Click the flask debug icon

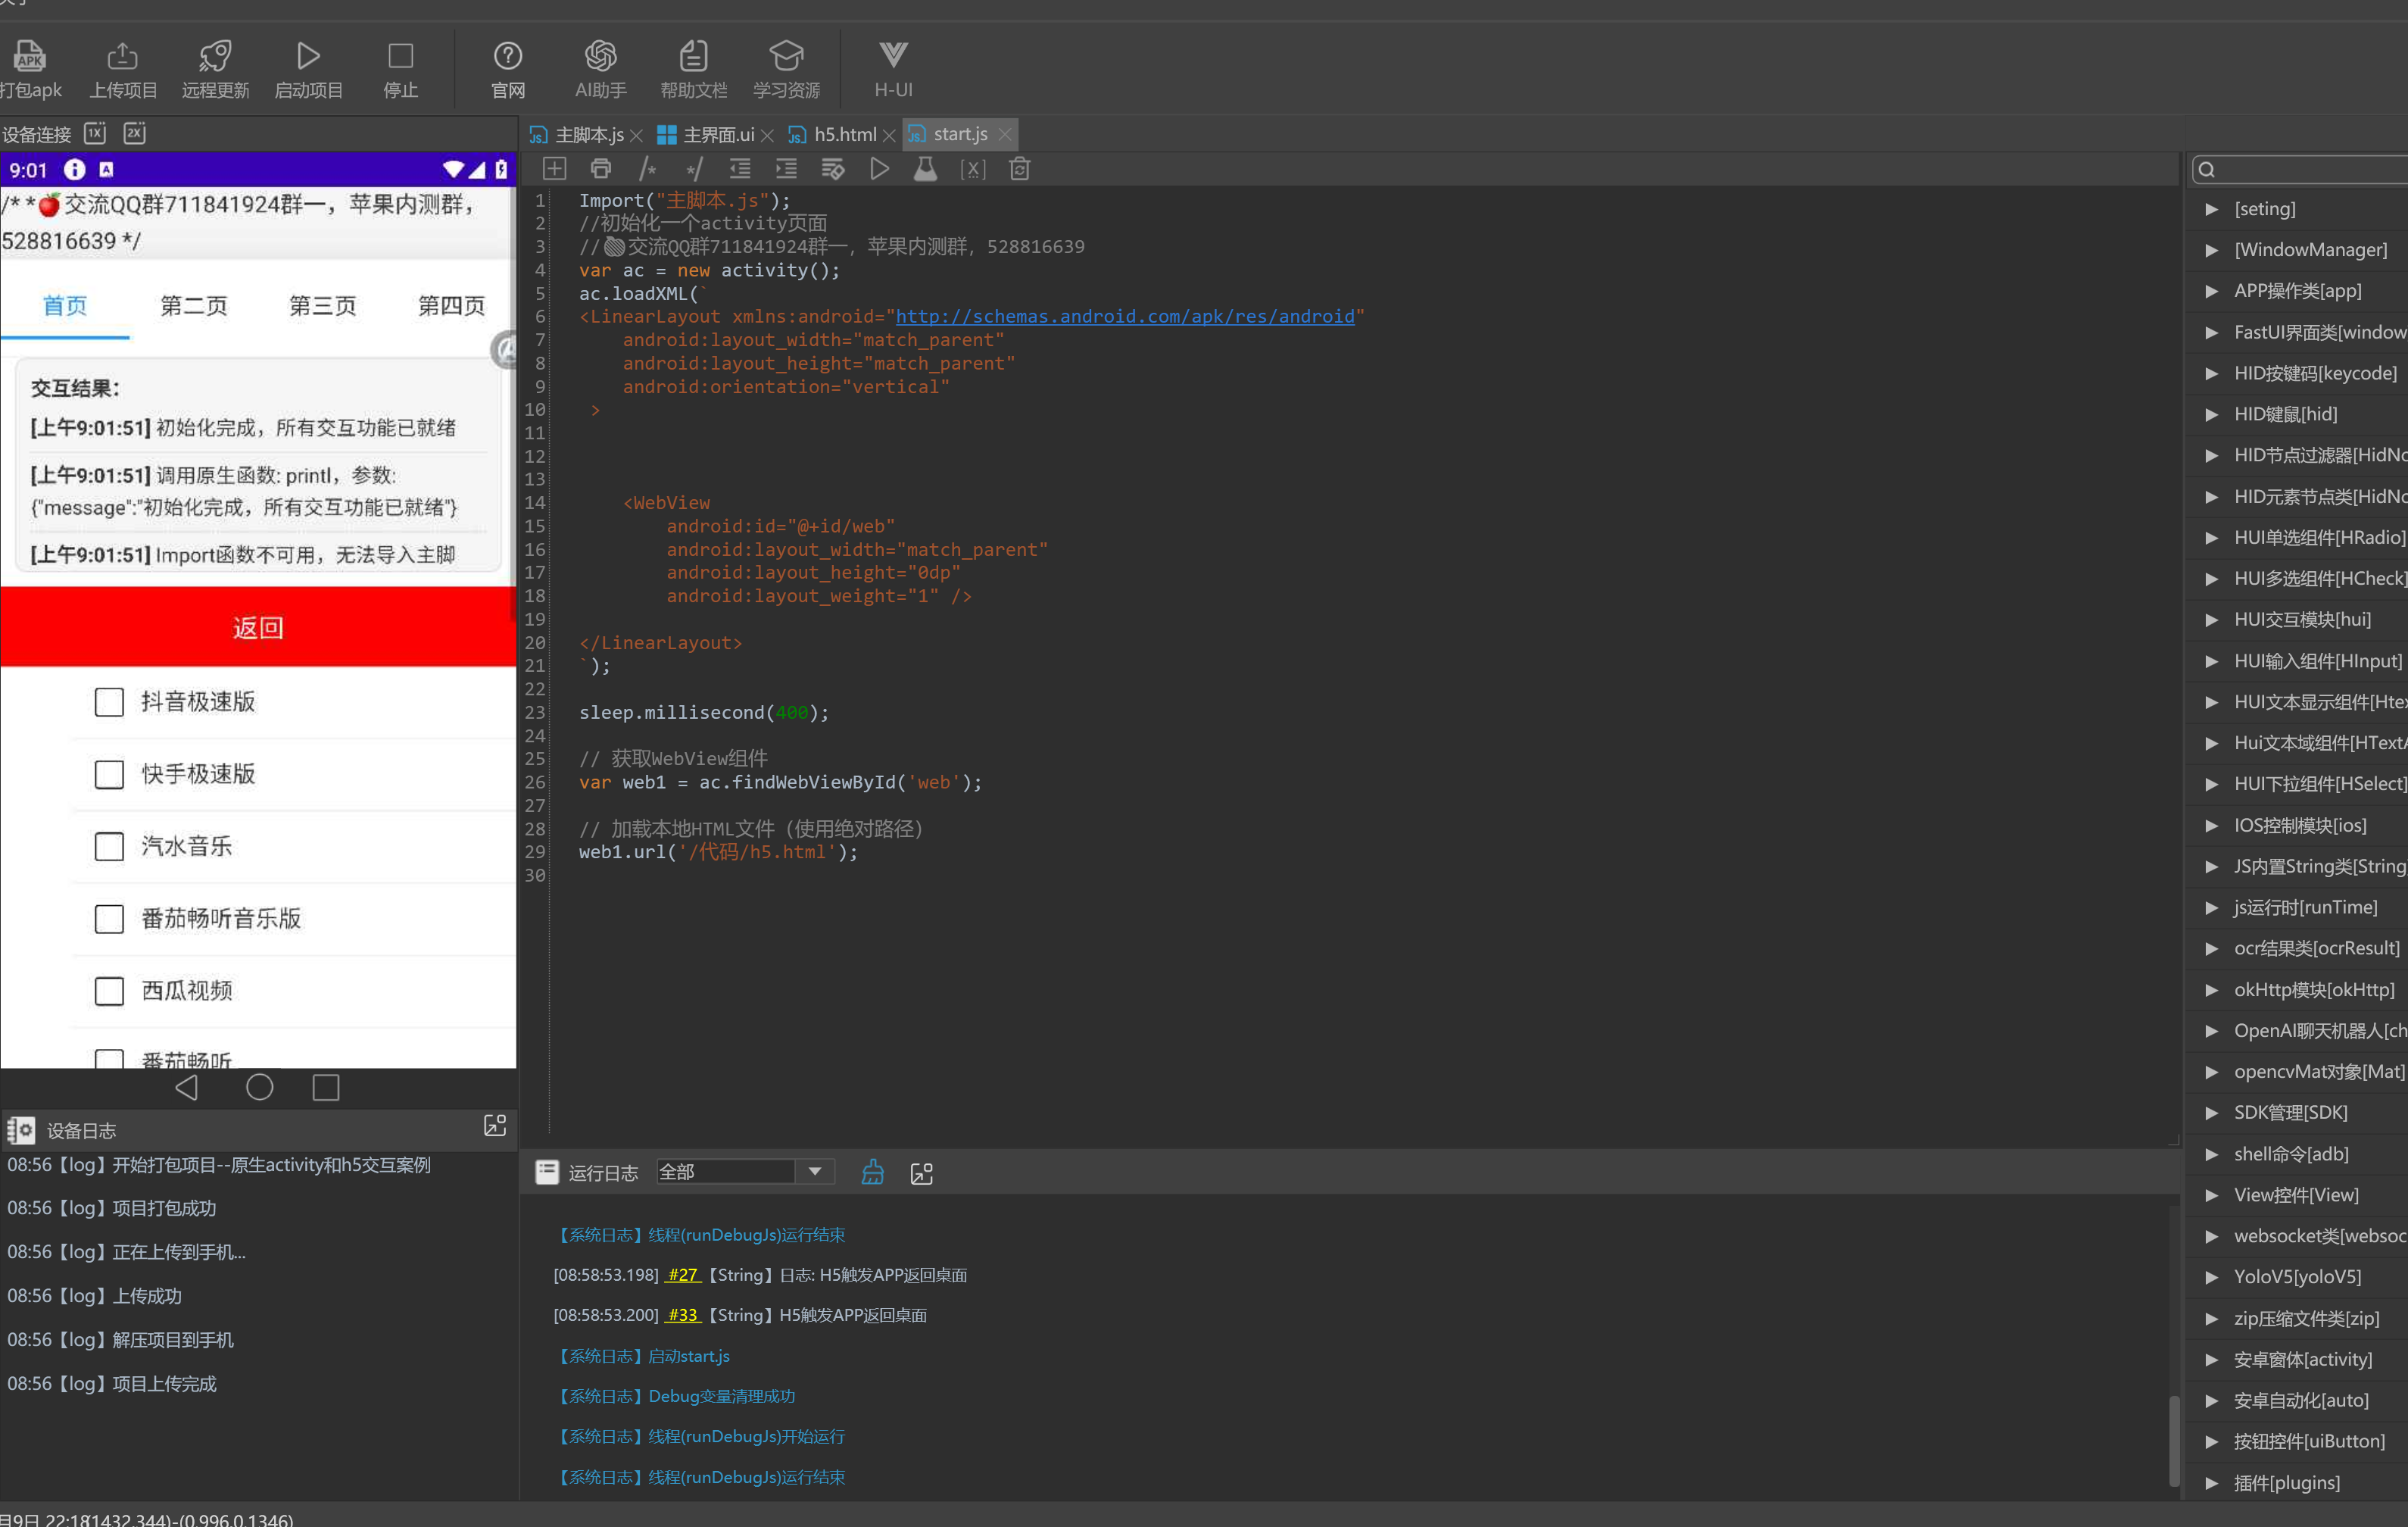coord(925,169)
